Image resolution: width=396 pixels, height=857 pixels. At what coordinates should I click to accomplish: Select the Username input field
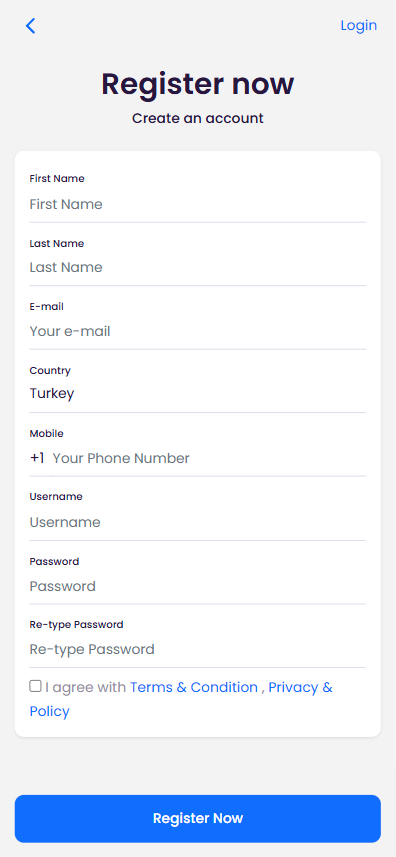(x=198, y=523)
